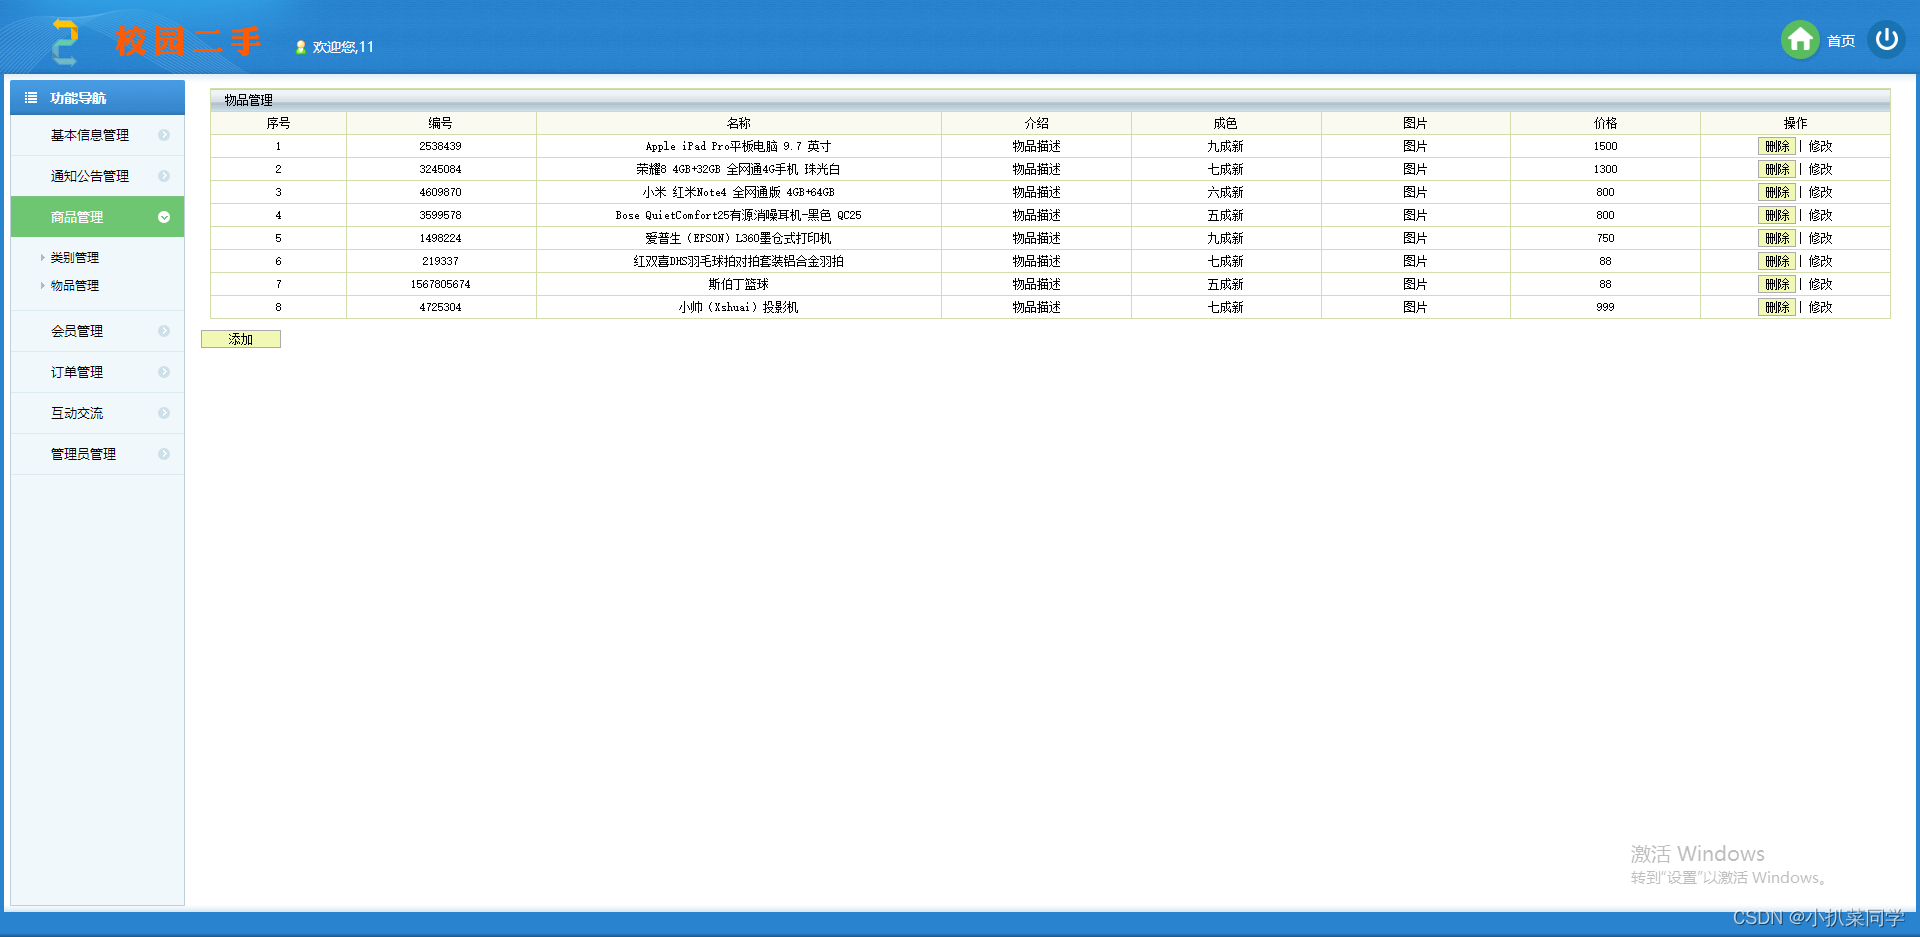
Task: Expand 通知公告管理 arrow icon
Action: tap(164, 176)
